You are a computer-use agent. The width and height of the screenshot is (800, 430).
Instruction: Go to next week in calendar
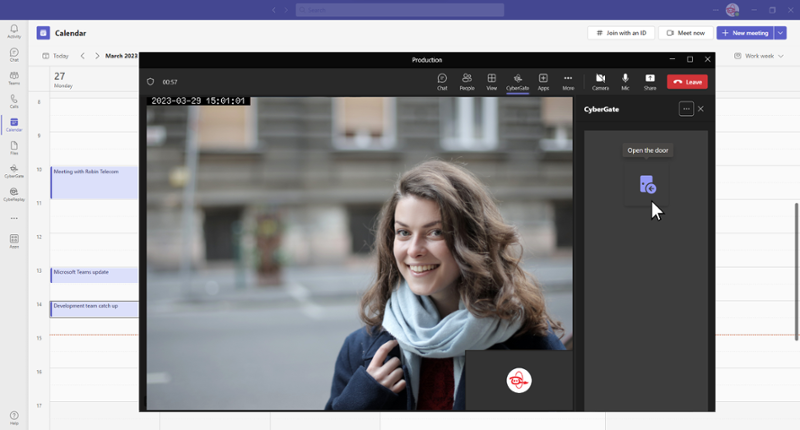[x=97, y=56]
